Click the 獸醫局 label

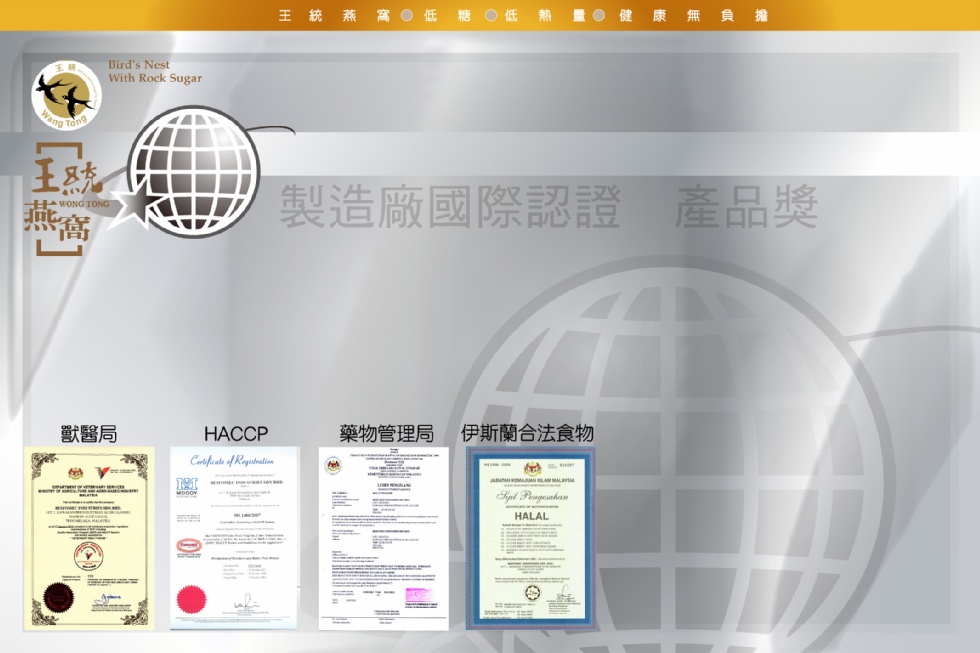point(89,434)
